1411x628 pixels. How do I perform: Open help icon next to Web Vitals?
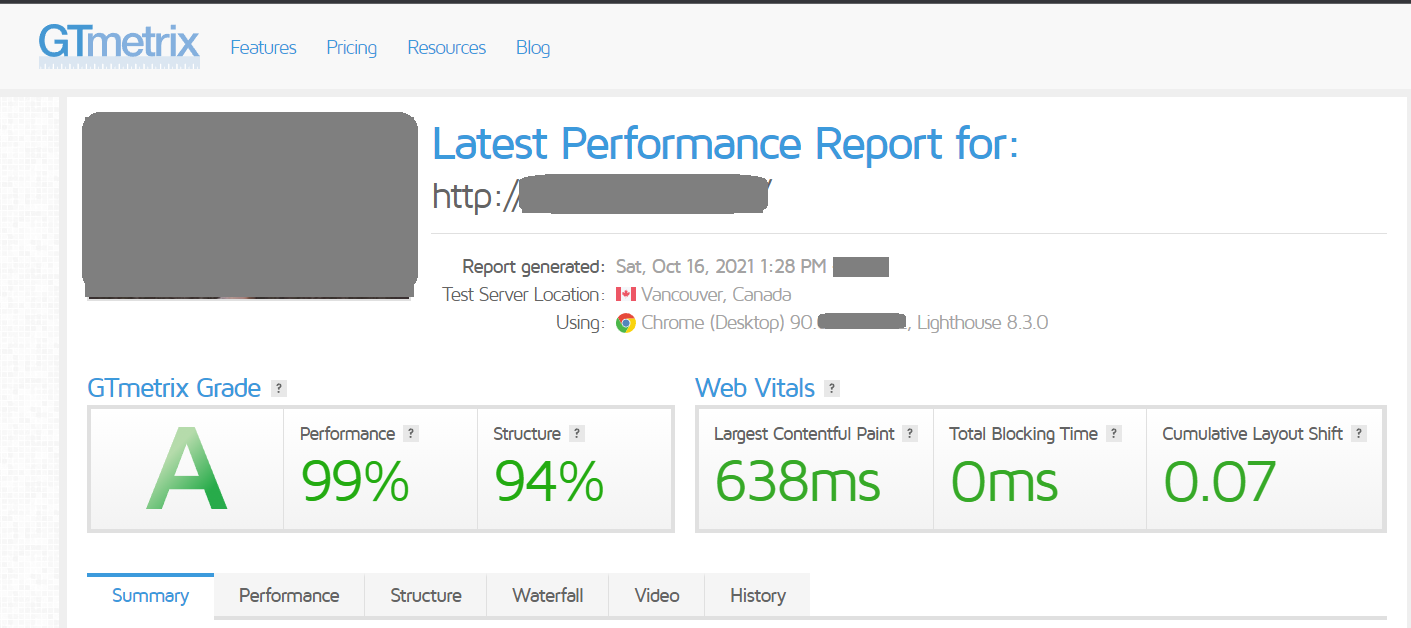click(832, 388)
